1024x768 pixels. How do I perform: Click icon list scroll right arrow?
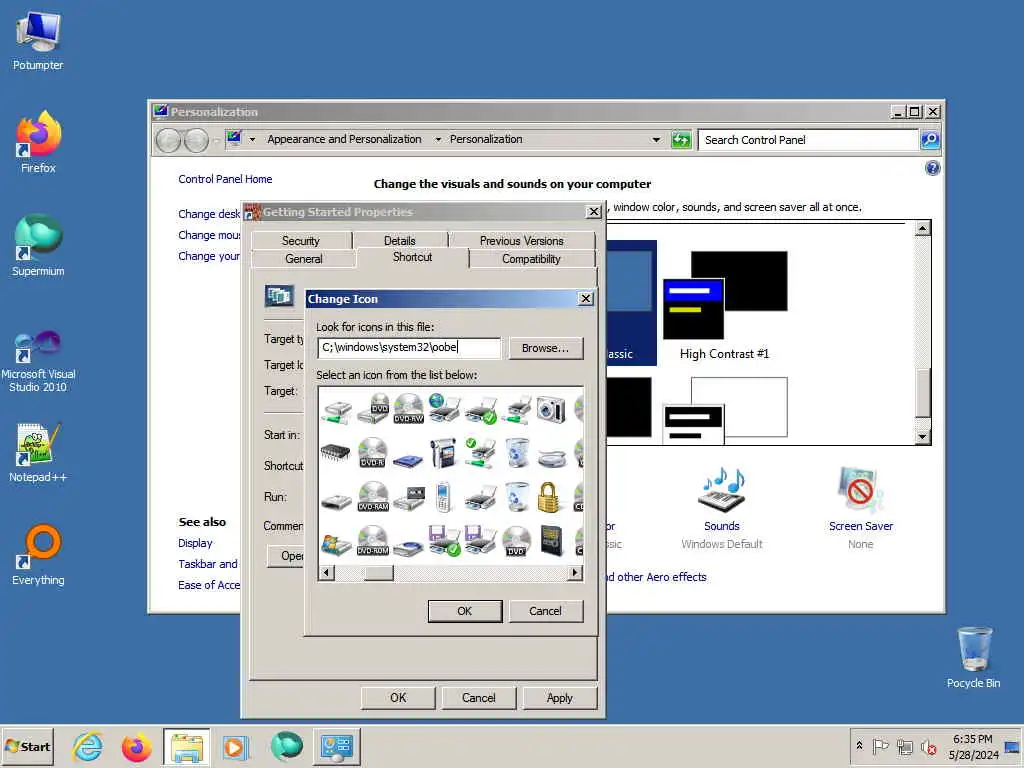click(575, 573)
